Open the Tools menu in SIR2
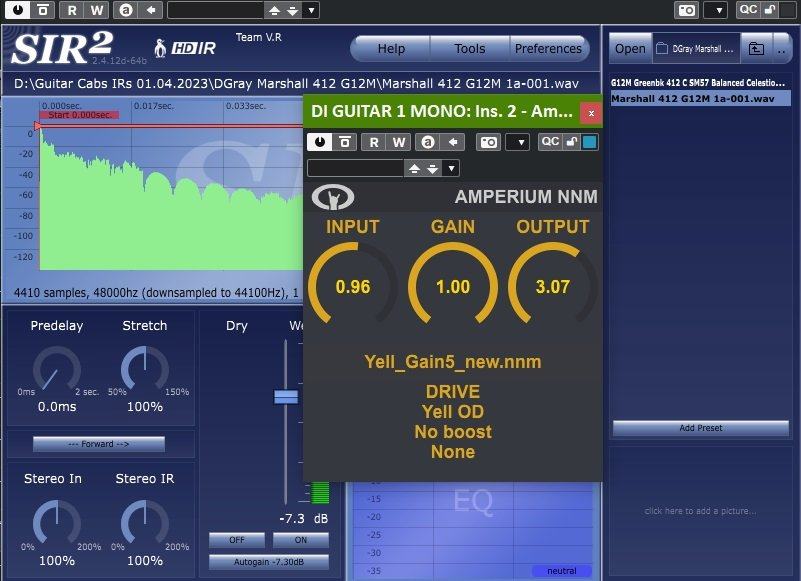Screen dimensions: 801x581 coord(469,48)
